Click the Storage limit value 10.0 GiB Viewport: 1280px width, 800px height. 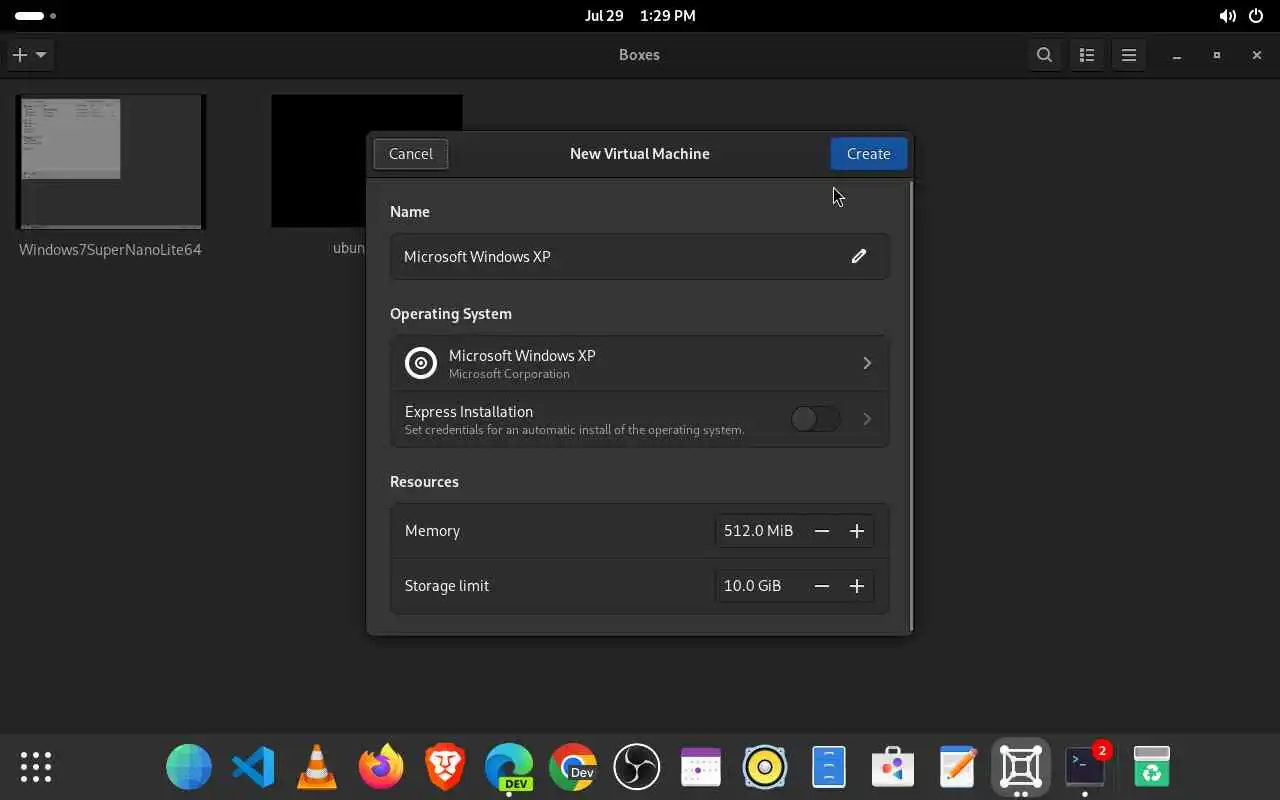pos(752,586)
